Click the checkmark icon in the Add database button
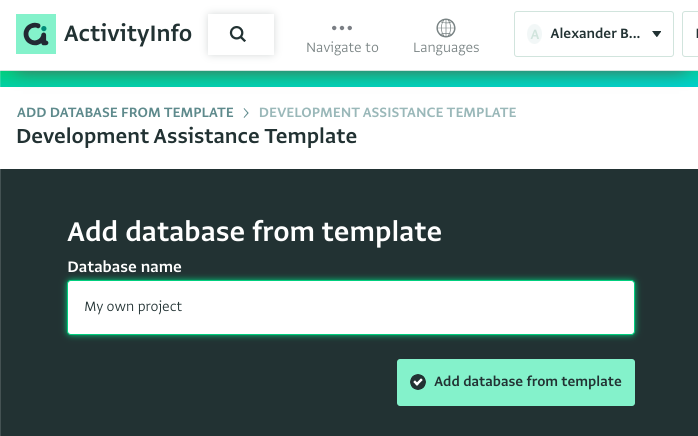The height and width of the screenshot is (436, 698). click(418, 382)
